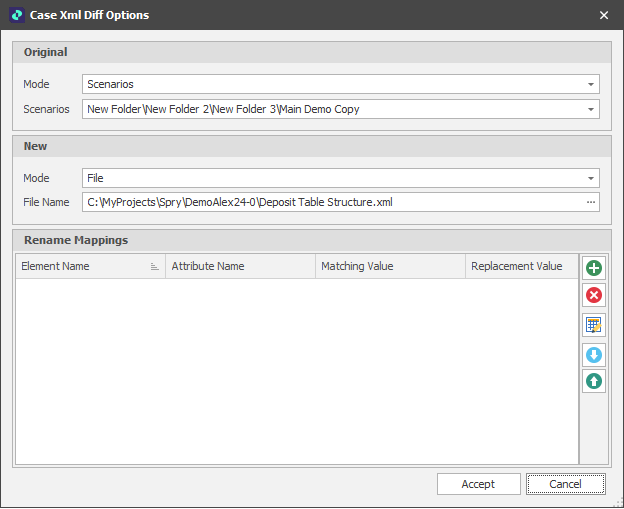Click the Element Name sort indicator
Image resolution: width=624 pixels, height=509 pixels.
tap(155, 267)
